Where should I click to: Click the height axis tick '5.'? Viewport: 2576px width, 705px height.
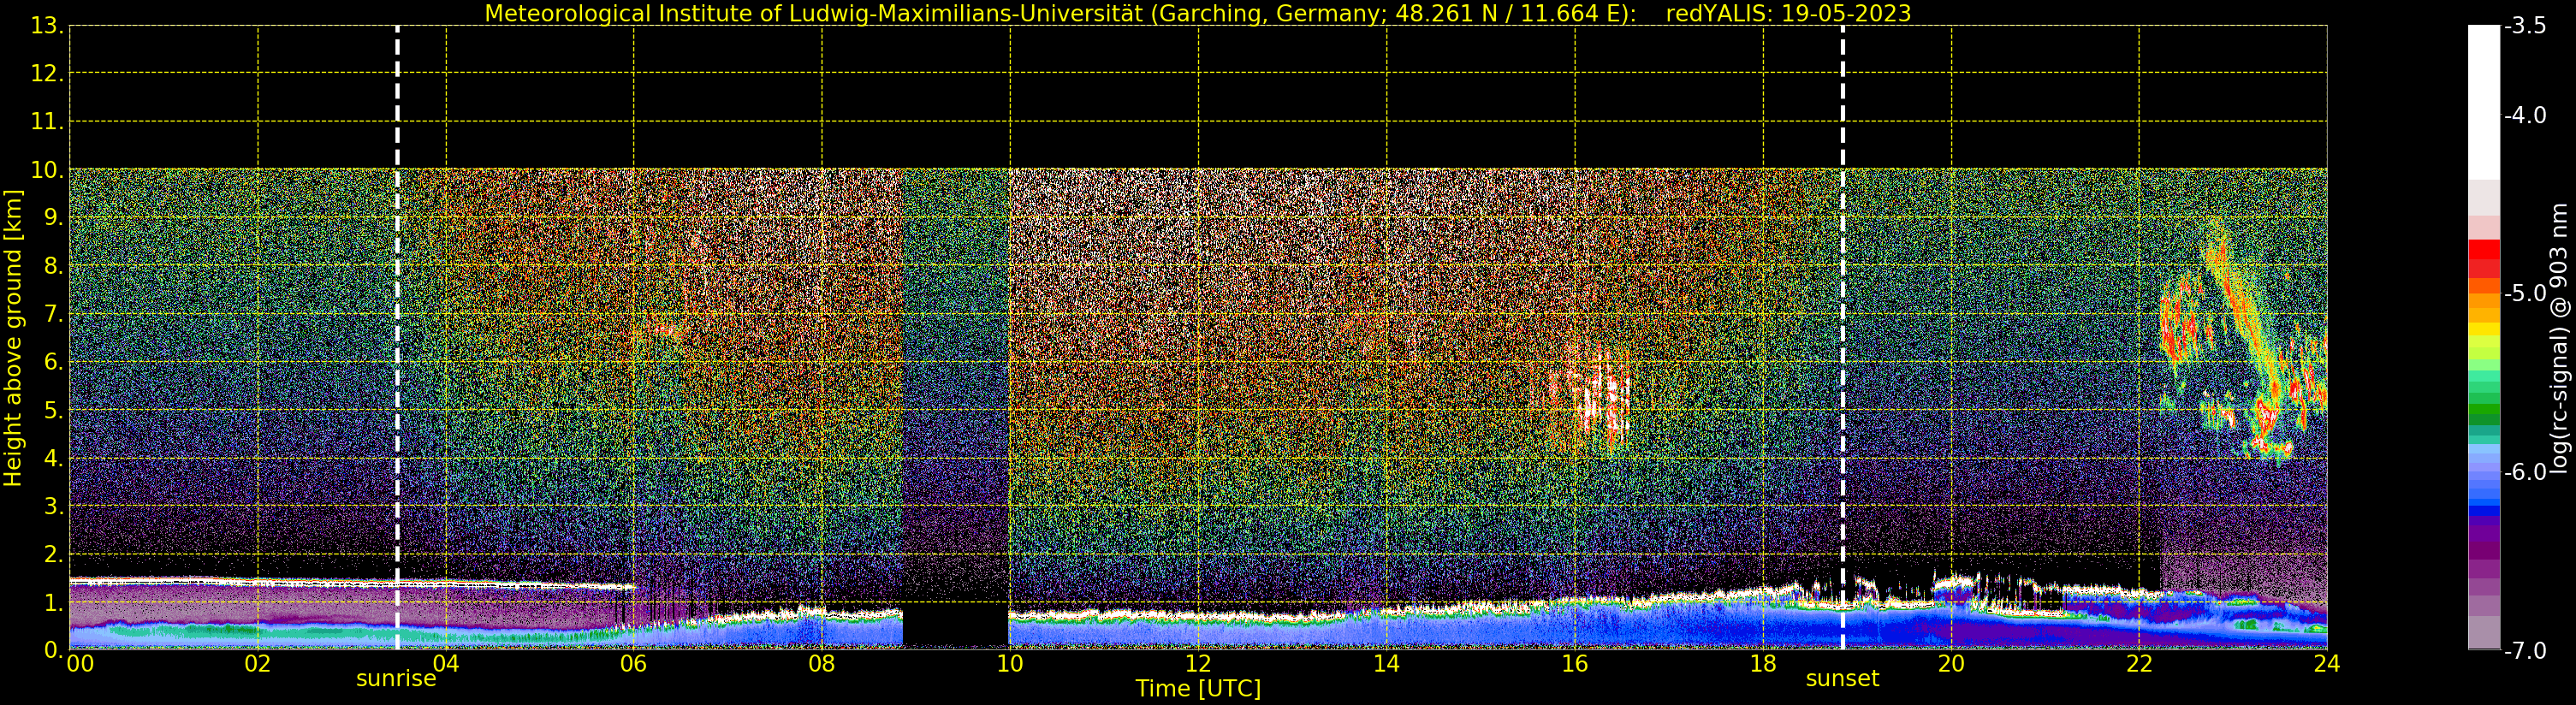click(x=53, y=410)
